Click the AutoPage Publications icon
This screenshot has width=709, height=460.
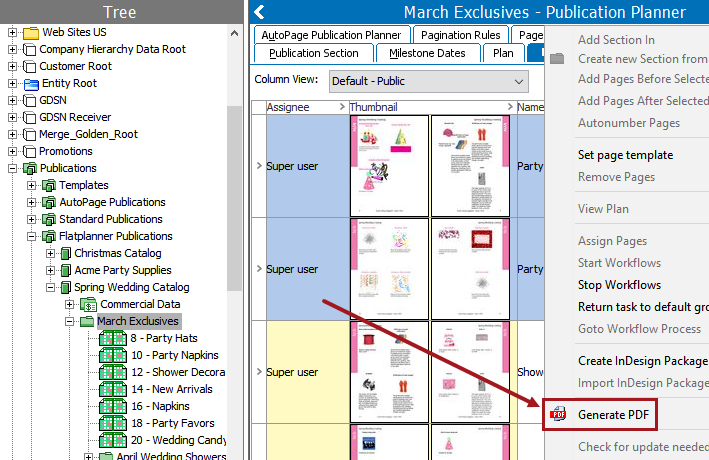[x=49, y=203]
